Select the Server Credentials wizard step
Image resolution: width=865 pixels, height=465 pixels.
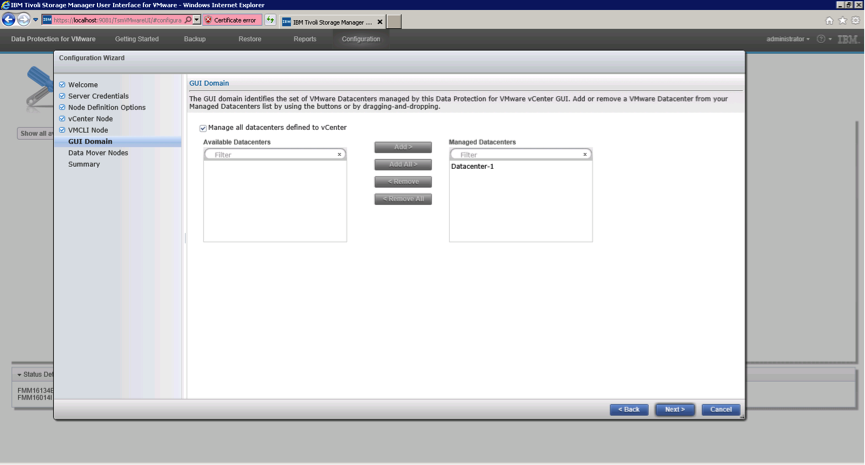98,96
